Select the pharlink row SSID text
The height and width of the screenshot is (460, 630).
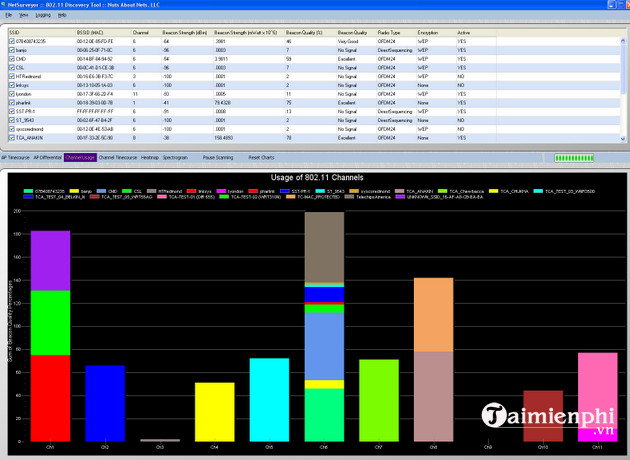pos(23,103)
